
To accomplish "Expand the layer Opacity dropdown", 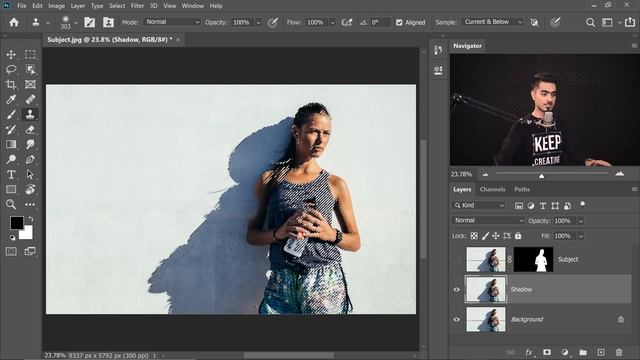I will tap(581, 221).
